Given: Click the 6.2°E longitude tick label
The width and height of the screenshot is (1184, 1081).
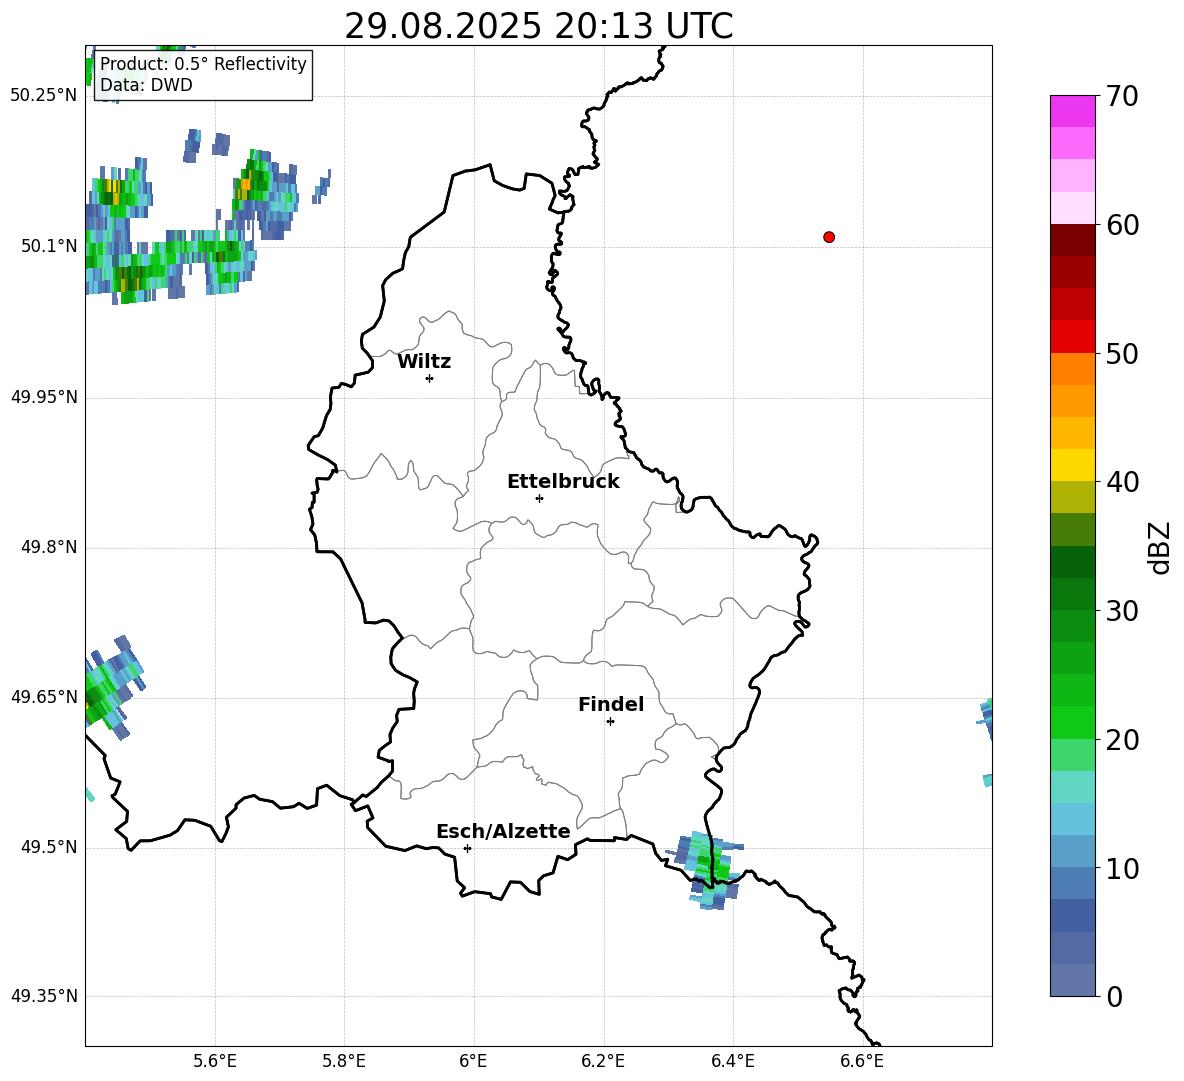Looking at the screenshot, I should pyautogui.click(x=603, y=1061).
